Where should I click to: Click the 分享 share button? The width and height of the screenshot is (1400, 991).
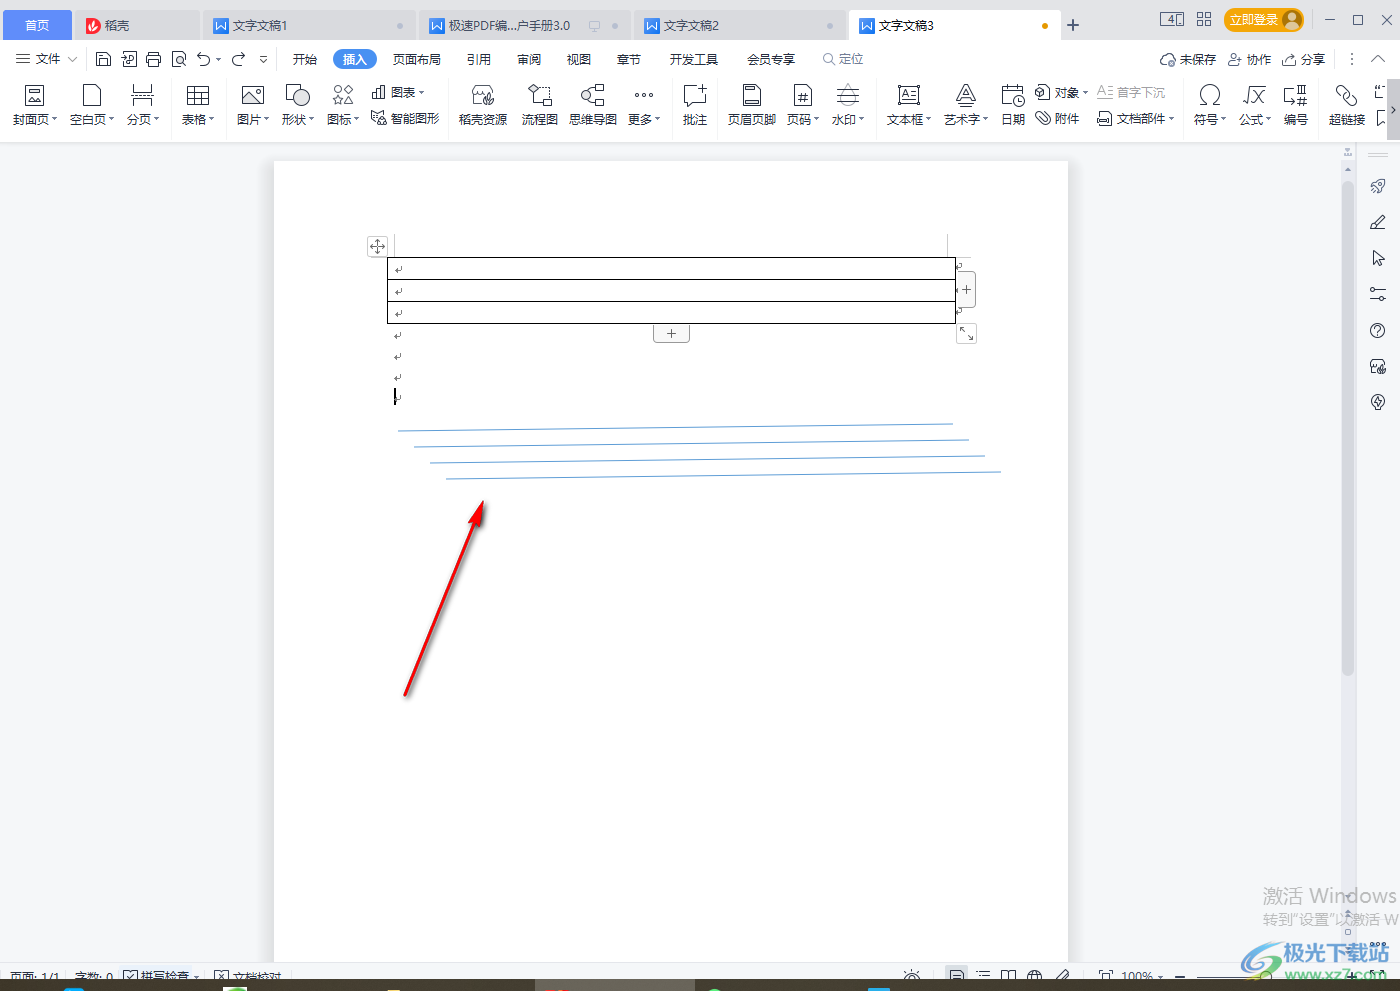coord(1304,59)
